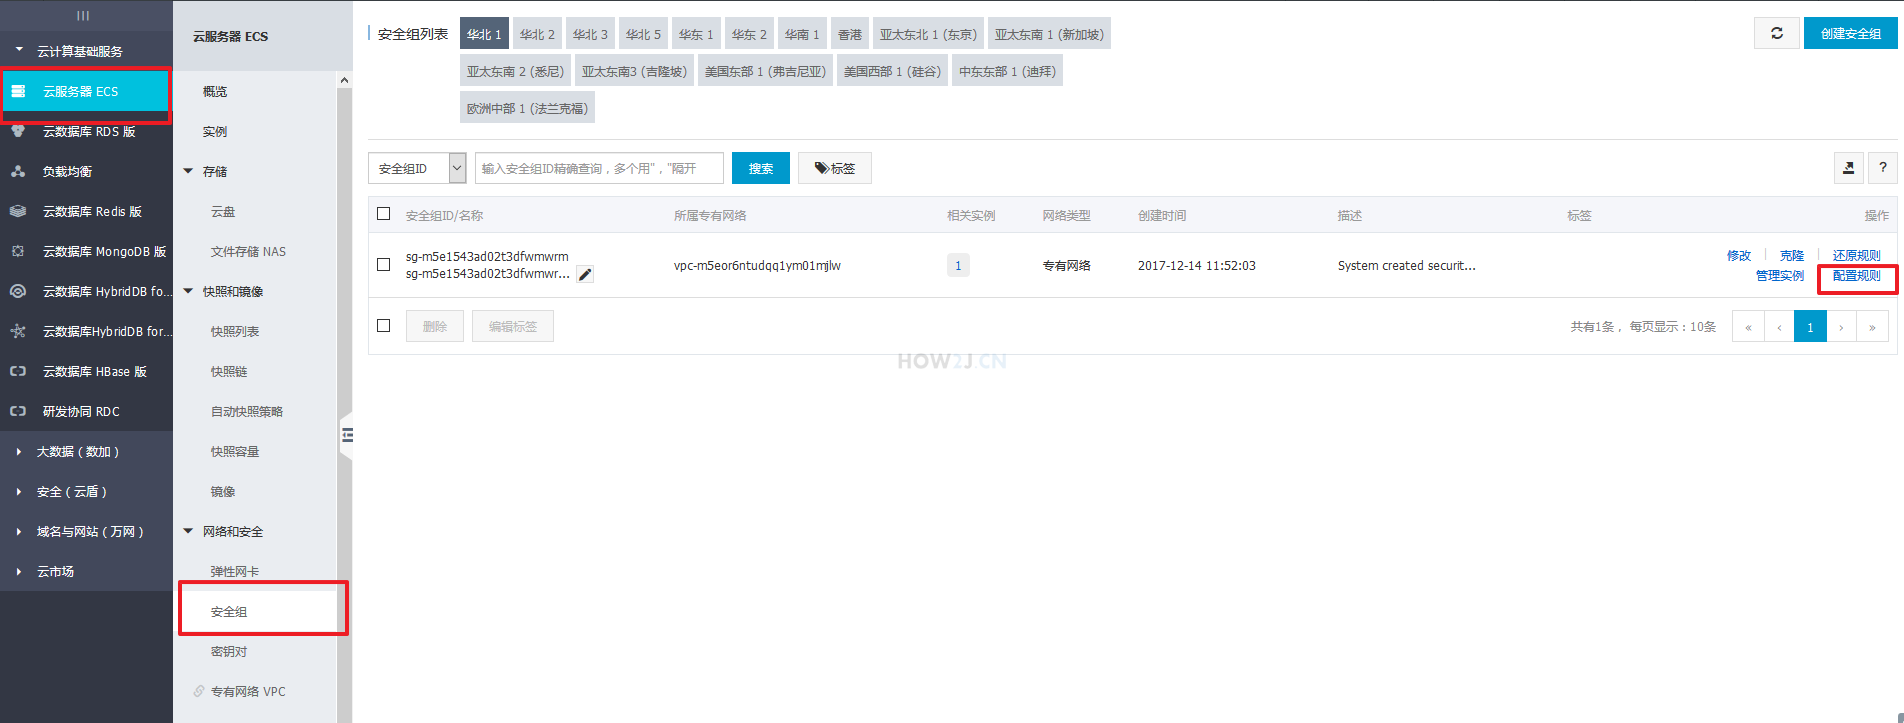Collapse the 快照和镜像 tree group
Image resolution: width=1904 pixels, height=723 pixels.
tap(188, 291)
